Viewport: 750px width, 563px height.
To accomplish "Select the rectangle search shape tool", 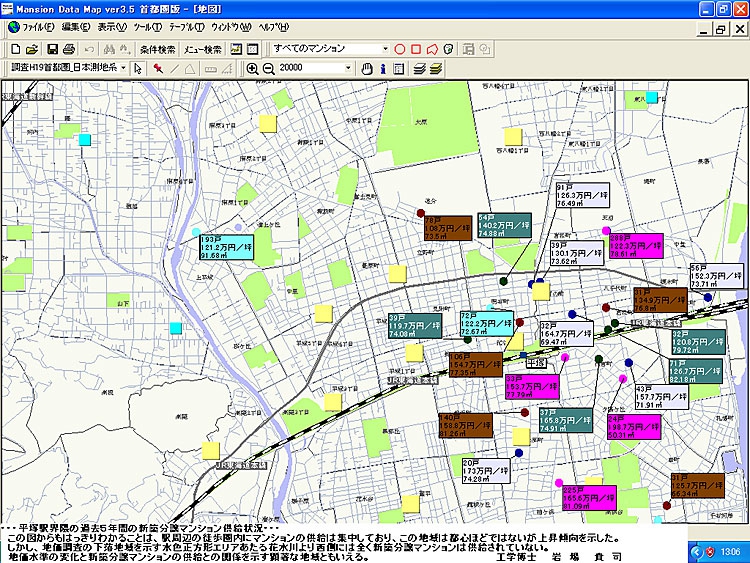I will tap(416, 49).
